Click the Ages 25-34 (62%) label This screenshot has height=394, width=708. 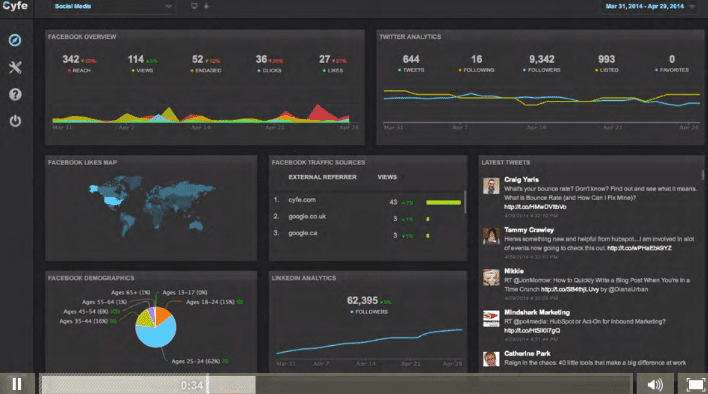(196, 361)
